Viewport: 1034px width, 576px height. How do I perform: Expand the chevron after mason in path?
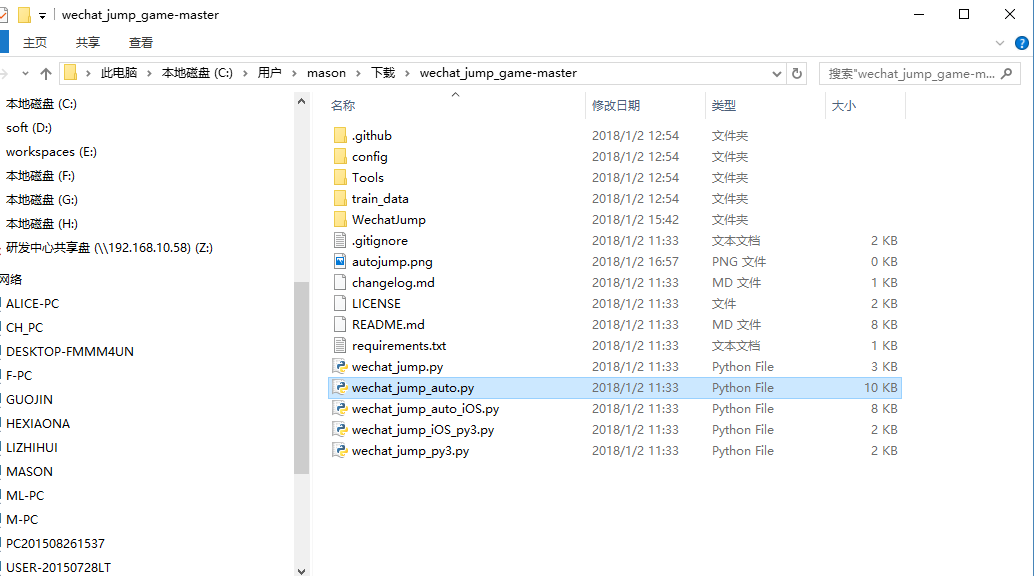[358, 73]
